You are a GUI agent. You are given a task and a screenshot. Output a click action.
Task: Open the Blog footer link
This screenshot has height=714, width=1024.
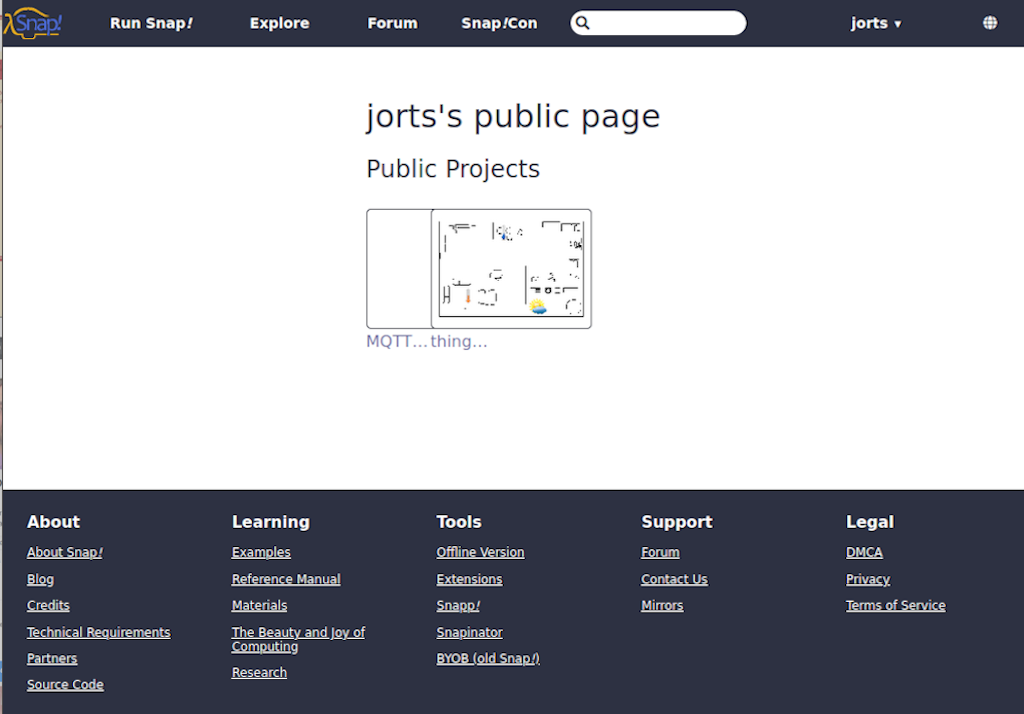pos(40,579)
